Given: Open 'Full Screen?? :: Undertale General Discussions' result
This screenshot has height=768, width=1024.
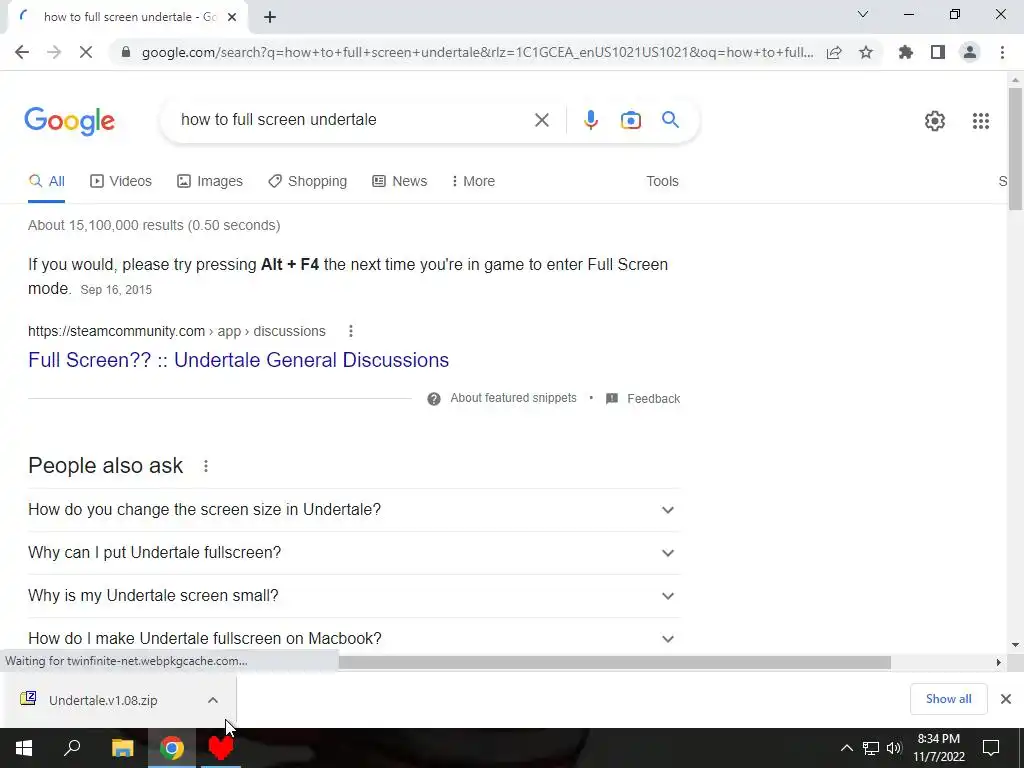Looking at the screenshot, I should tap(238, 360).
